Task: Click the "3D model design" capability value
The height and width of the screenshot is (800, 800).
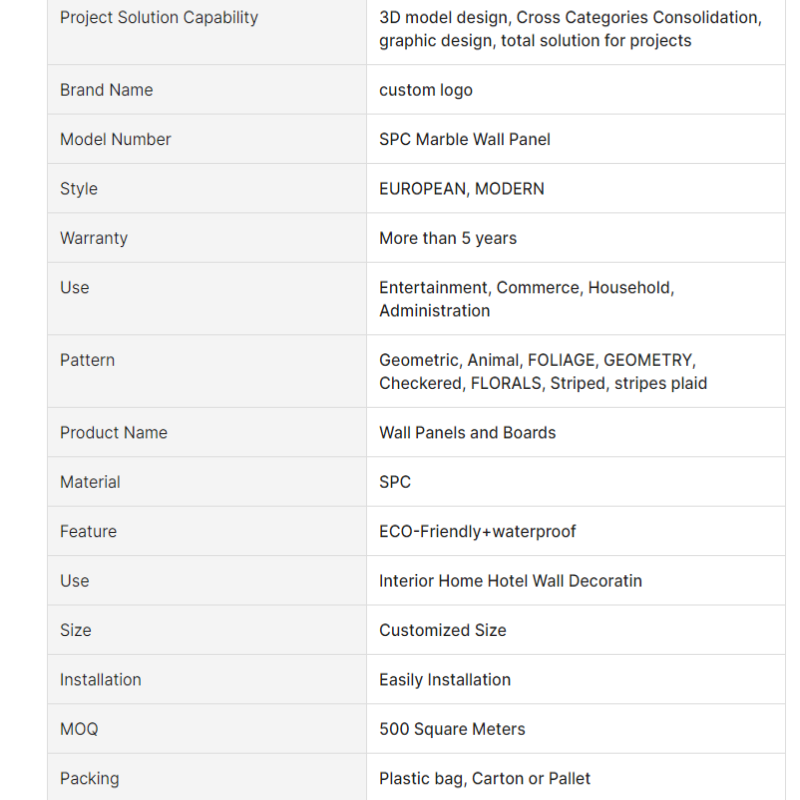Action: click(443, 18)
